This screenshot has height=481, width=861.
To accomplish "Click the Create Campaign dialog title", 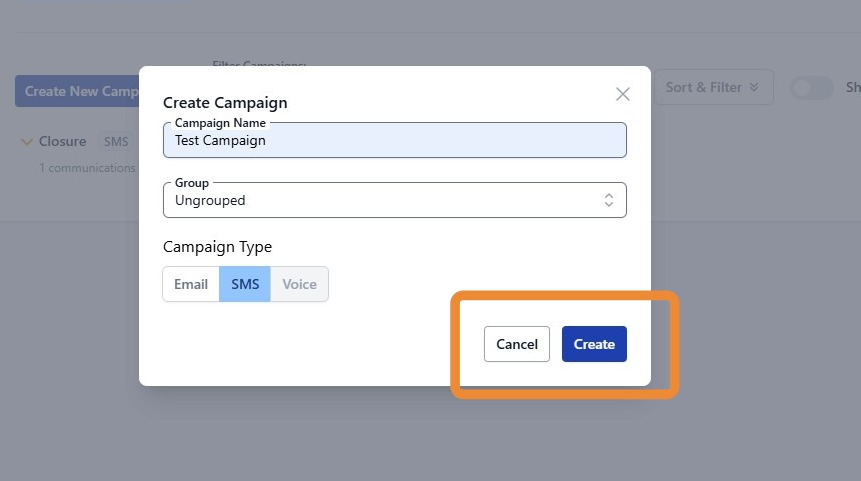I will 225,102.
